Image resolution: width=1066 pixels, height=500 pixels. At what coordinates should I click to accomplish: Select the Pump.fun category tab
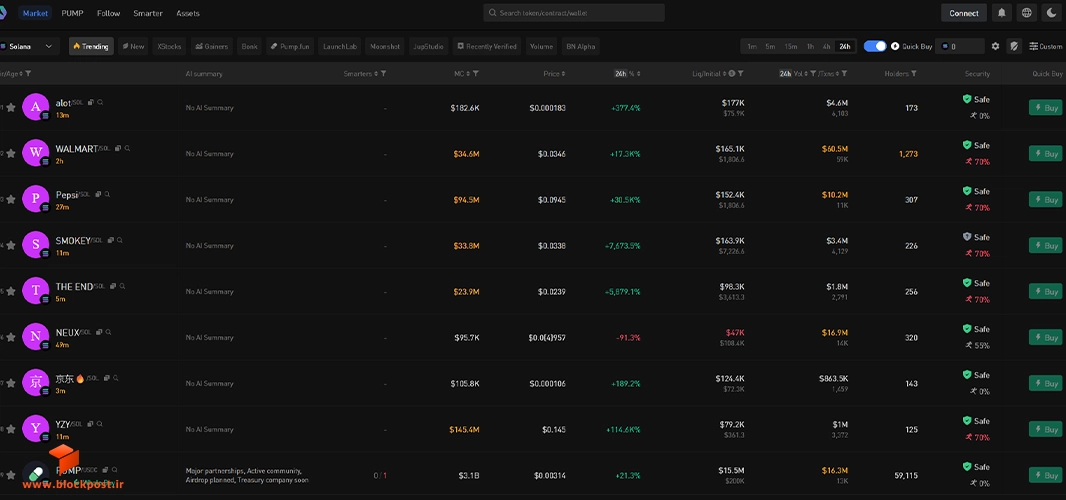(290, 46)
